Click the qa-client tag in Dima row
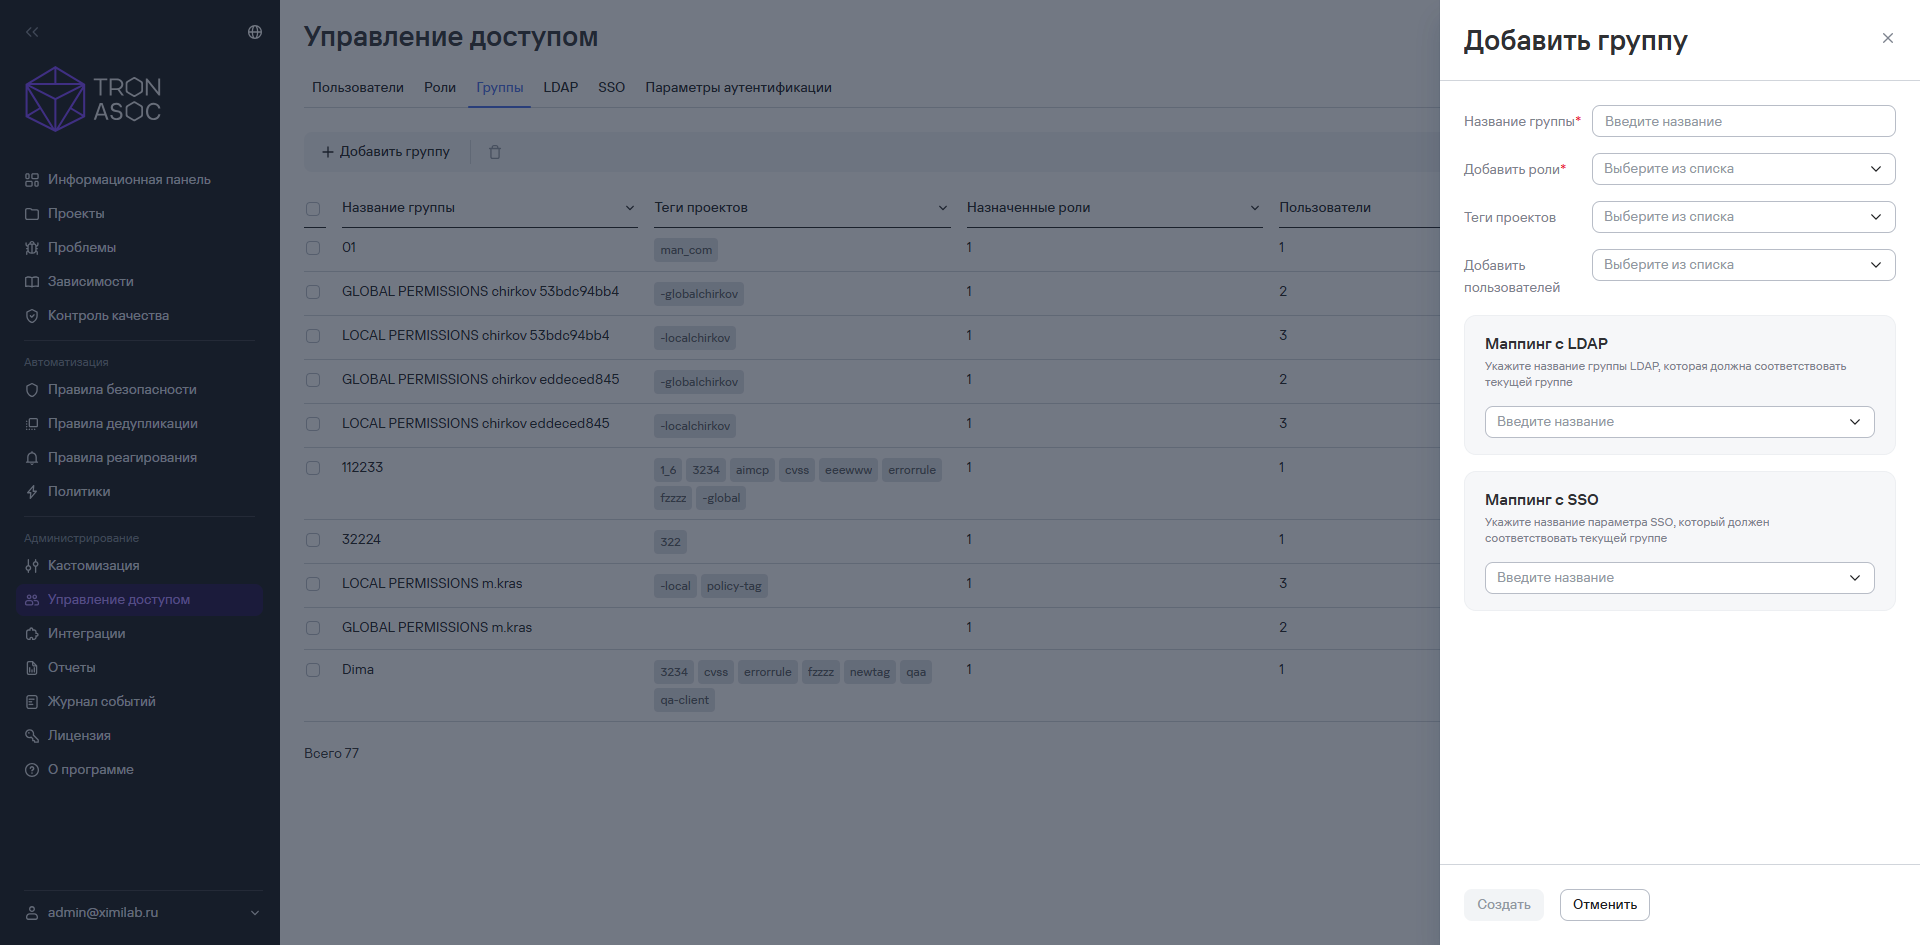 (x=685, y=700)
